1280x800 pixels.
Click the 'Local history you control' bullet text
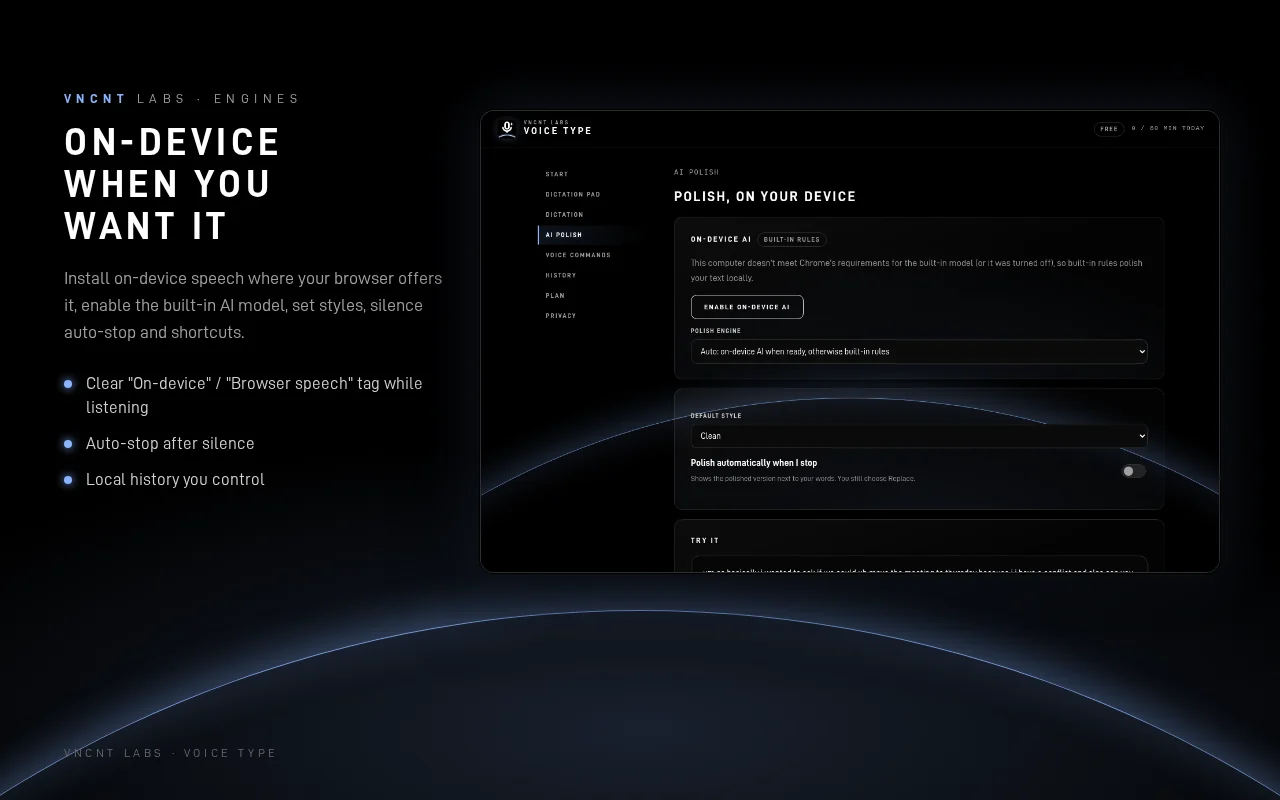175,479
